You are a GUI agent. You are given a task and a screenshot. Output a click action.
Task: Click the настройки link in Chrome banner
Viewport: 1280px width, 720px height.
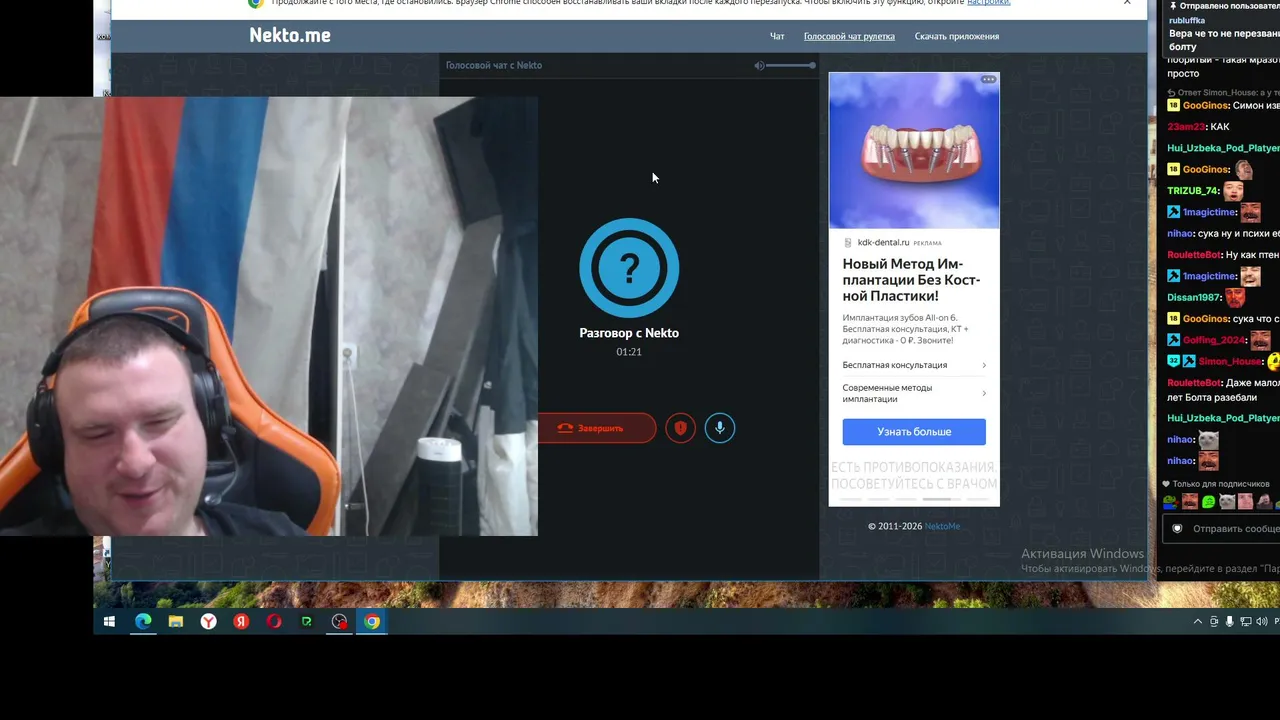pyautogui.click(x=988, y=3)
